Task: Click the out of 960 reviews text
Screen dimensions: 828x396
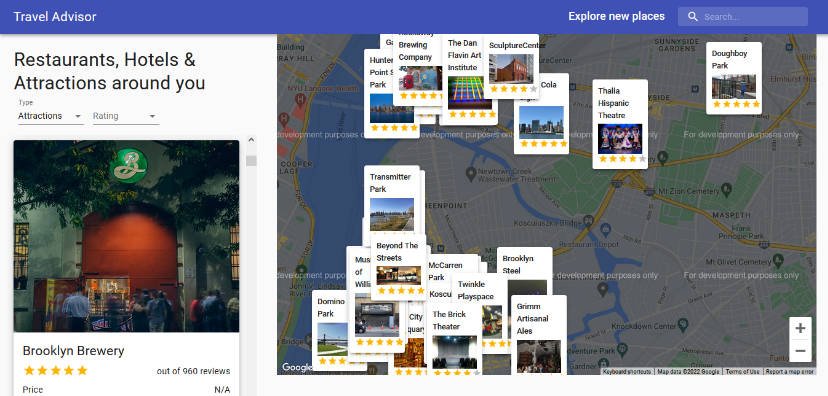Action: click(x=193, y=371)
